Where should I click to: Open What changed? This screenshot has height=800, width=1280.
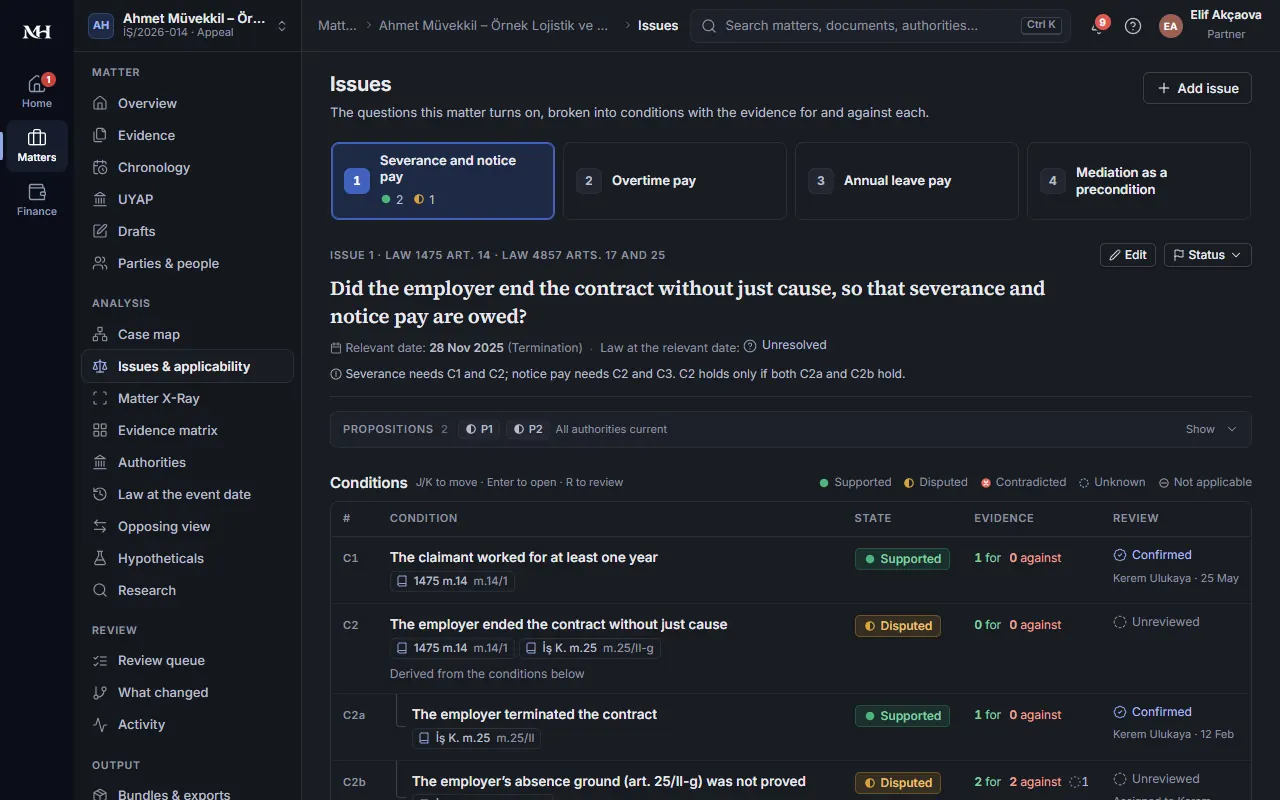pyautogui.click(x=187, y=692)
